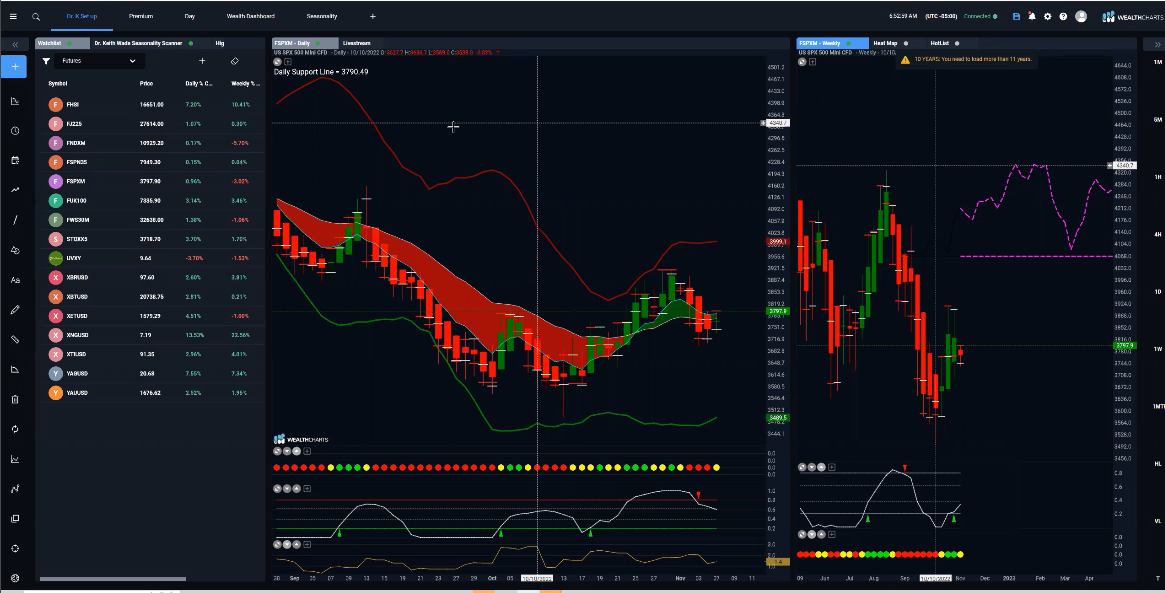
Task: Open the hamburger main menu
Action: 13,16
